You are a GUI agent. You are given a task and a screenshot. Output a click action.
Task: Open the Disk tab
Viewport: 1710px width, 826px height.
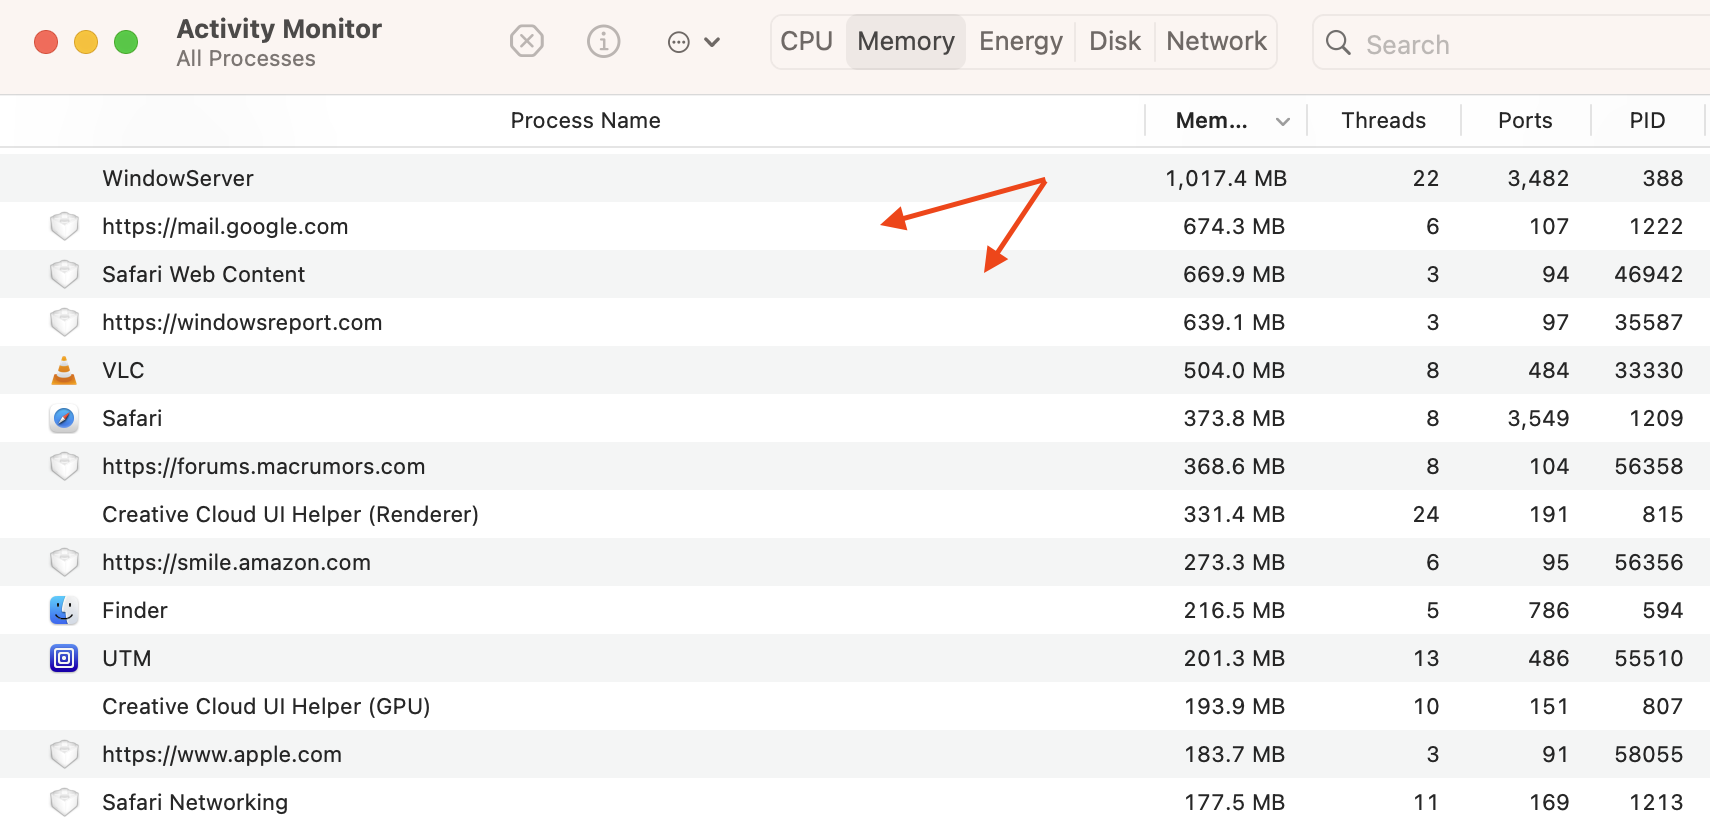pyautogui.click(x=1114, y=41)
